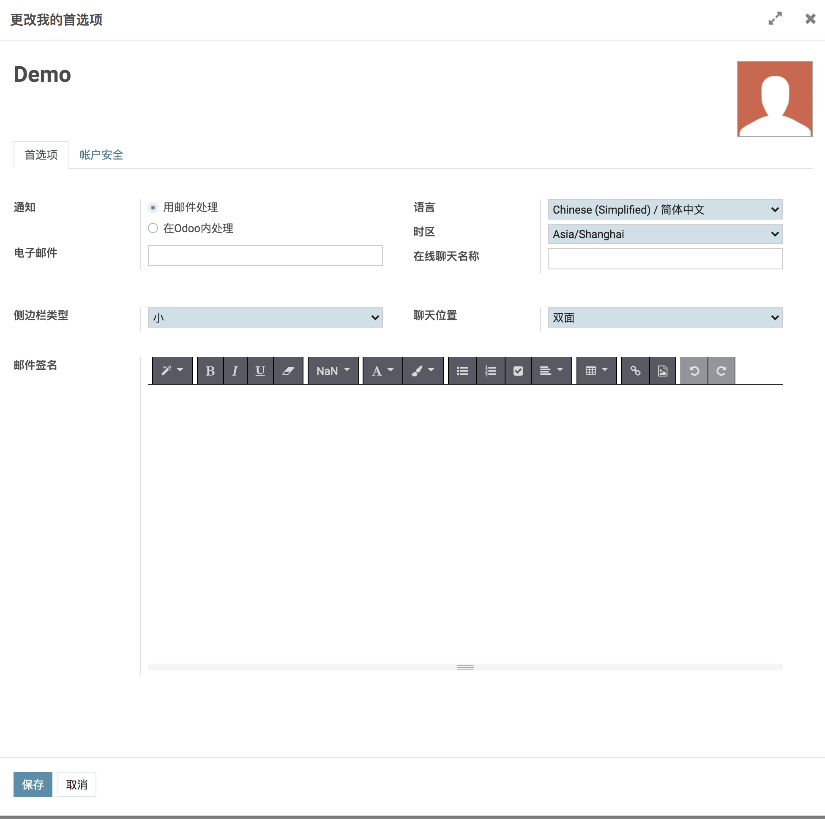Image resolution: width=825 pixels, height=819 pixels.
Task: Switch to the 首选项 tab
Action: (41, 155)
